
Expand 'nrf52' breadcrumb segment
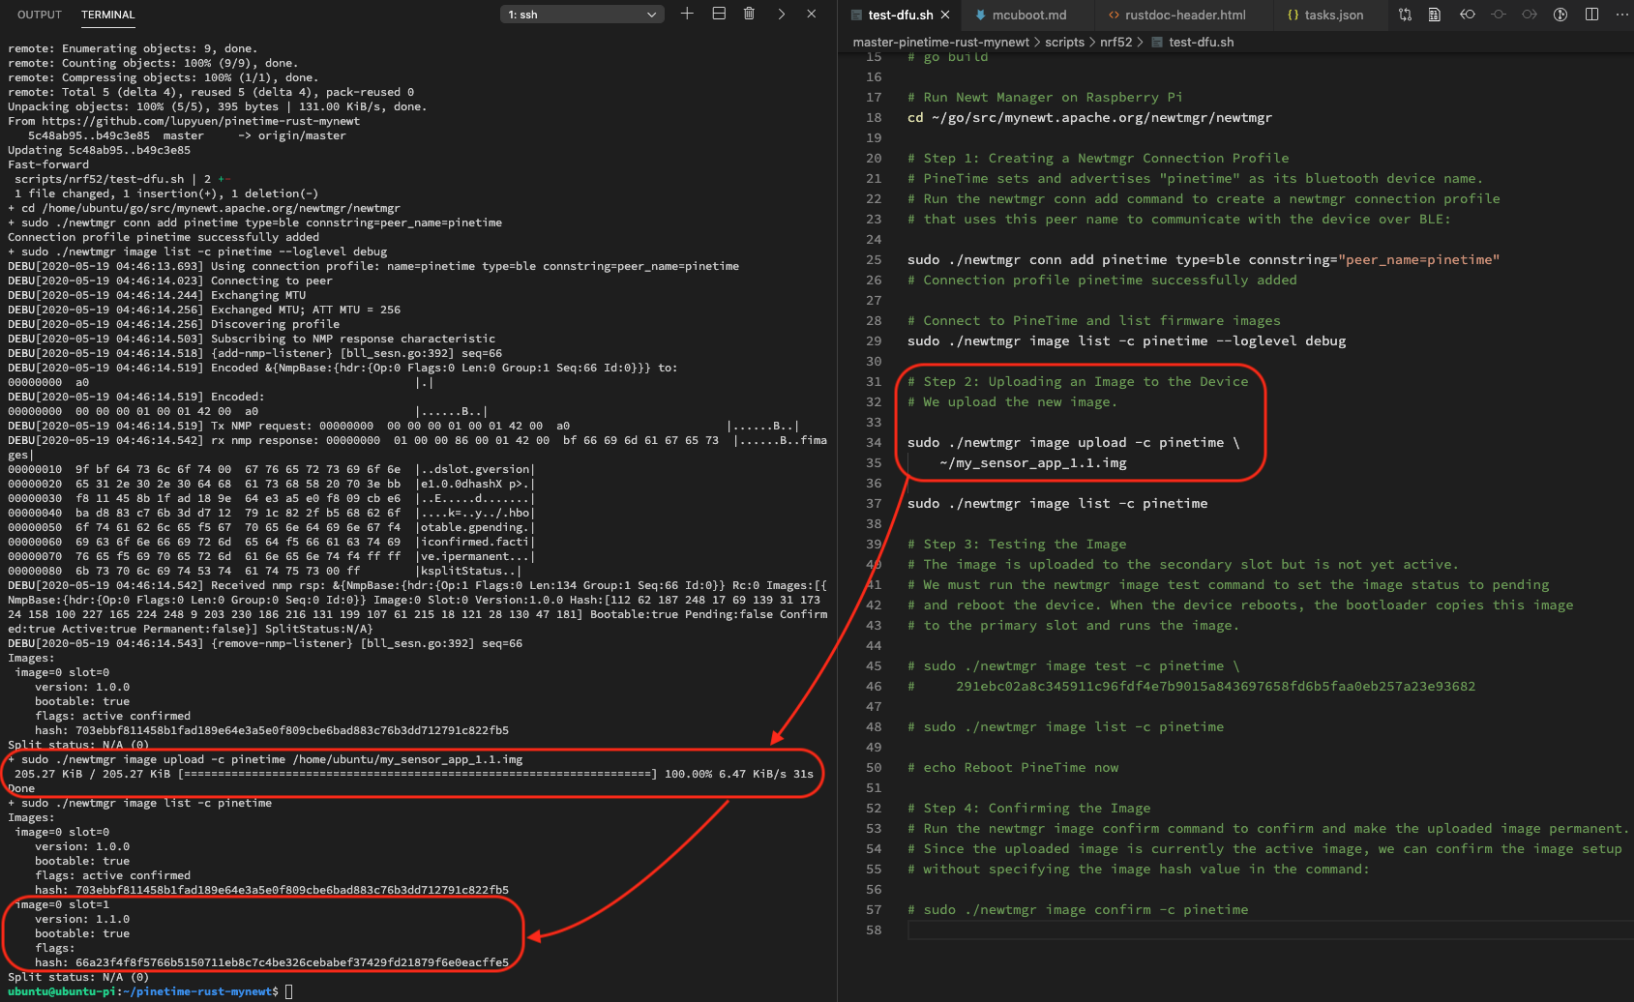pos(1116,42)
